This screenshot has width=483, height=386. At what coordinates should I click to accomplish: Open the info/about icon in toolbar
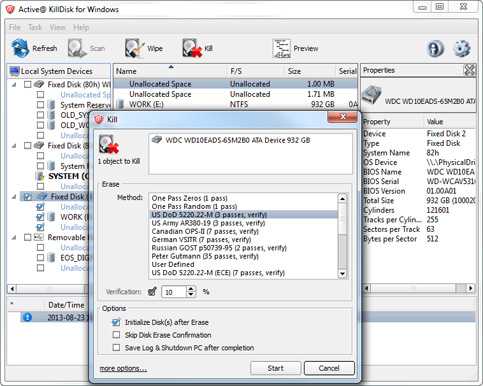(435, 49)
